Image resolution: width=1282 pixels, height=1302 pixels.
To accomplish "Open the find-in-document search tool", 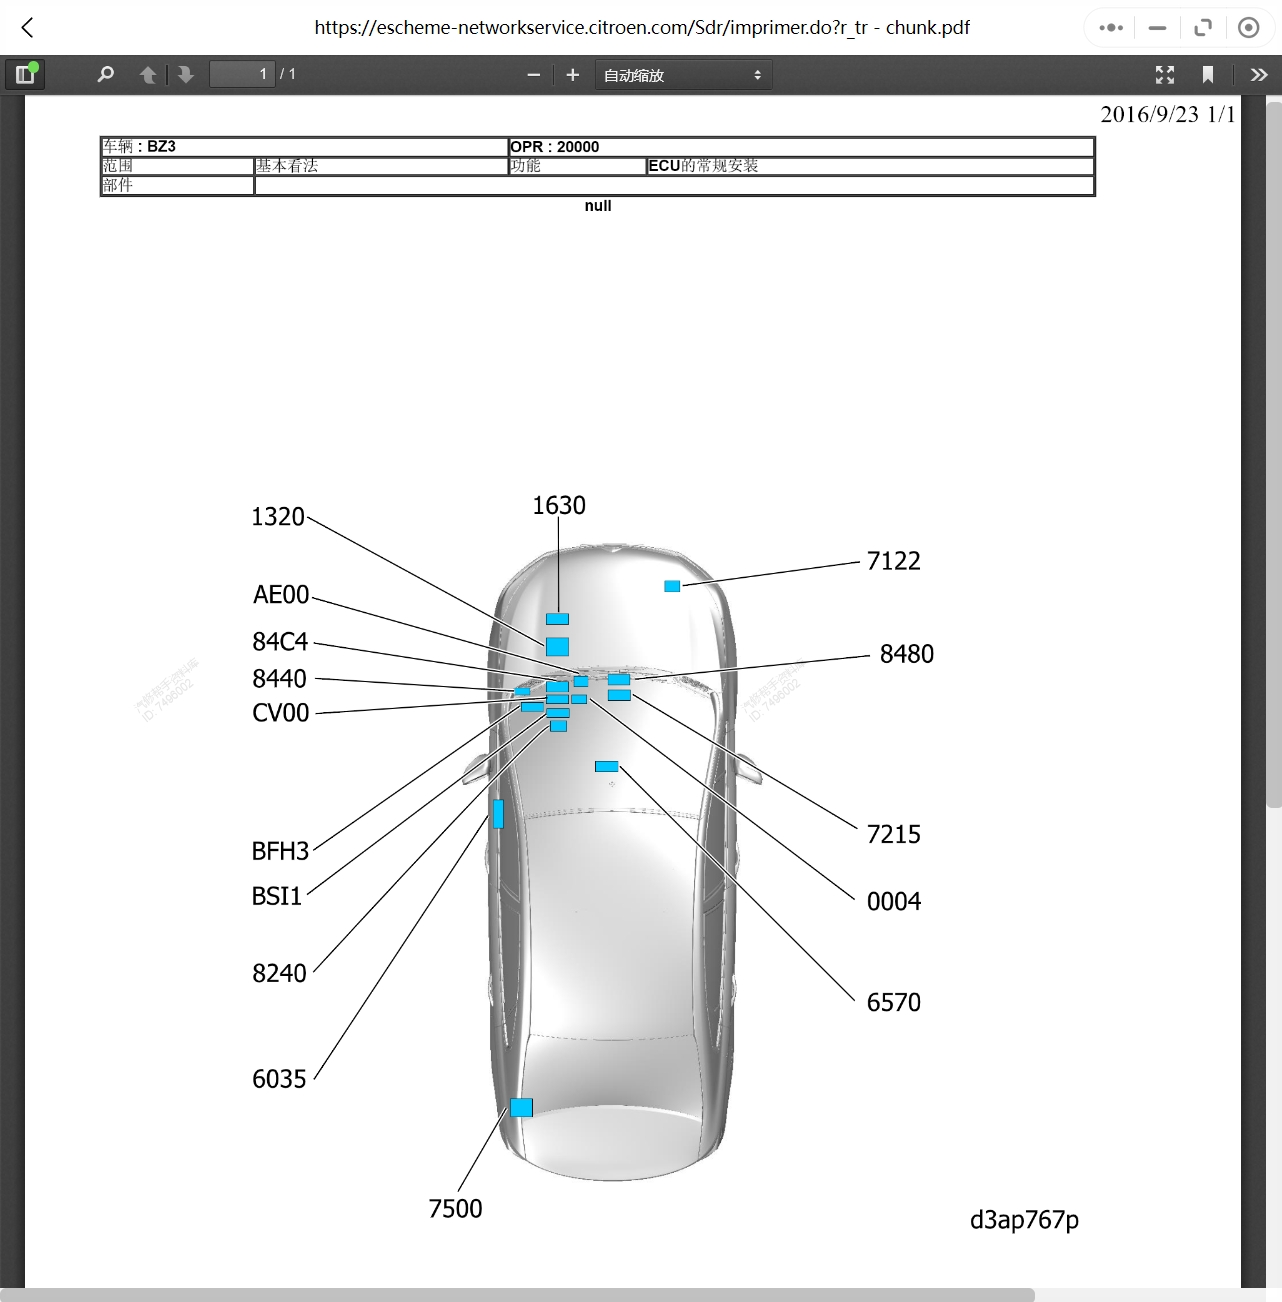I will pyautogui.click(x=105, y=74).
